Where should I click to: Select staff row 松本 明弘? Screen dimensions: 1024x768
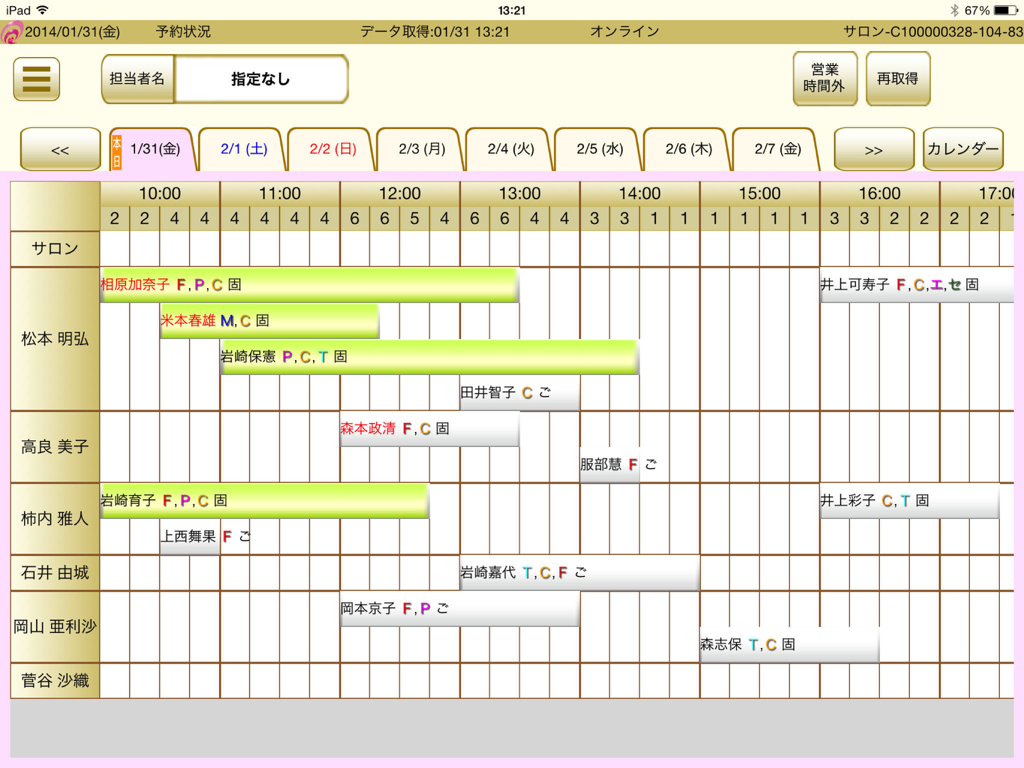(x=55, y=339)
